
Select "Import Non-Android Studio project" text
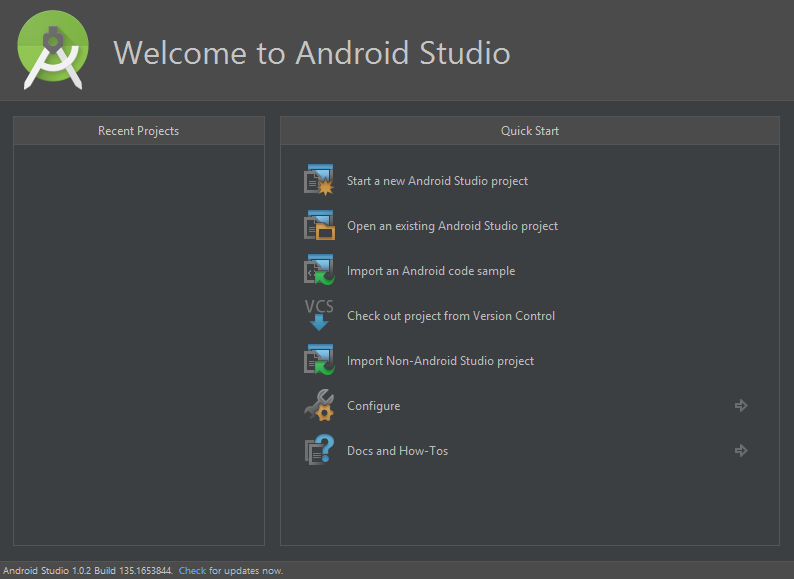coord(440,361)
